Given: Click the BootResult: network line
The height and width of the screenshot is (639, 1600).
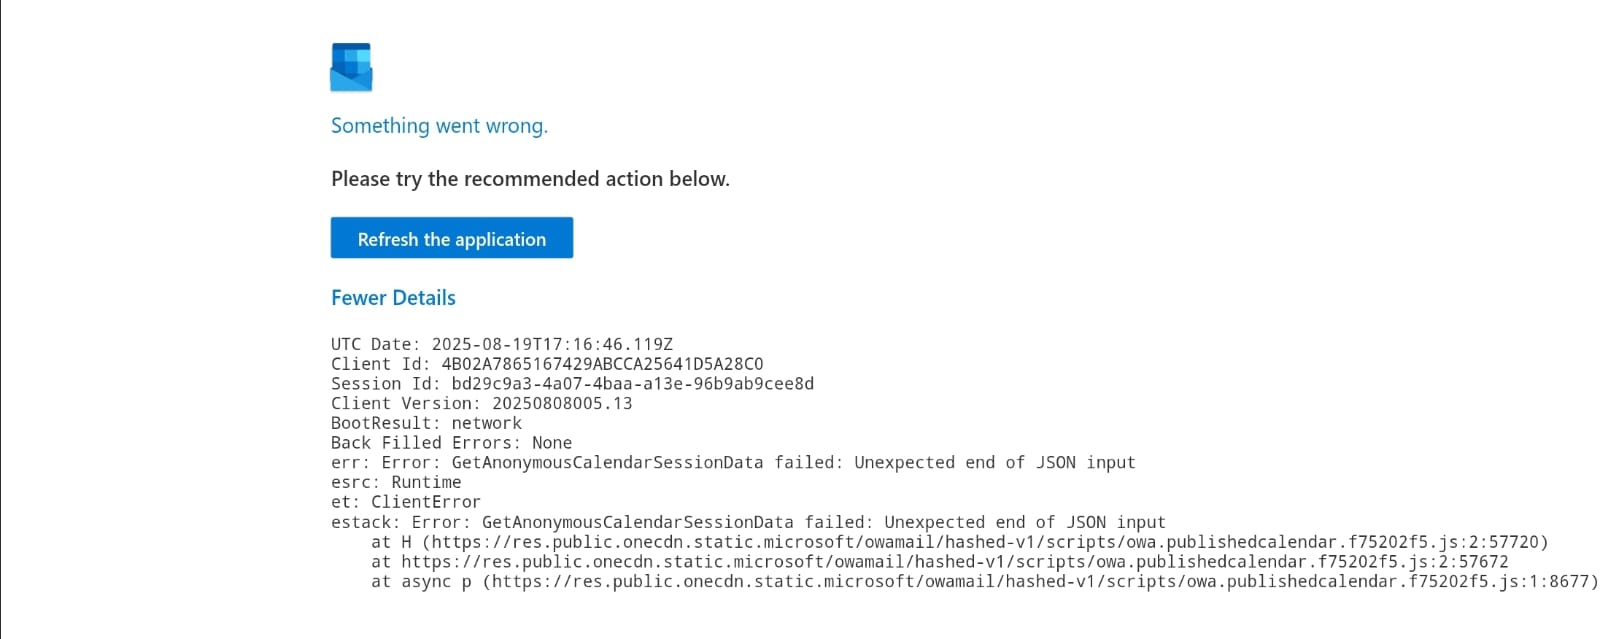Looking at the screenshot, I should (426, 423).
